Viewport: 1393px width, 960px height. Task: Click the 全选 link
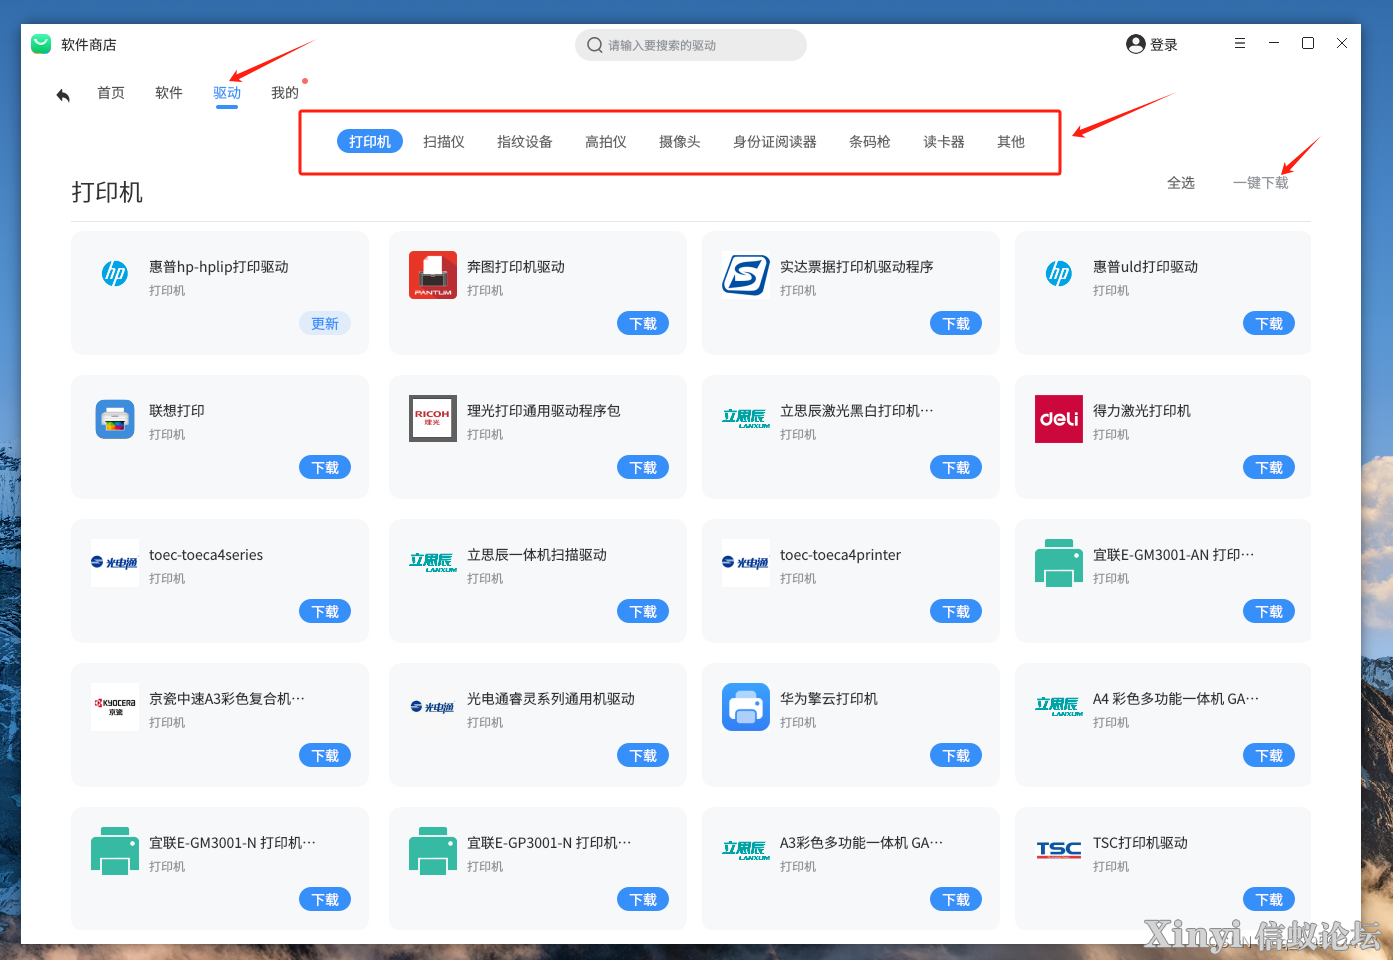pos(1181,183)
